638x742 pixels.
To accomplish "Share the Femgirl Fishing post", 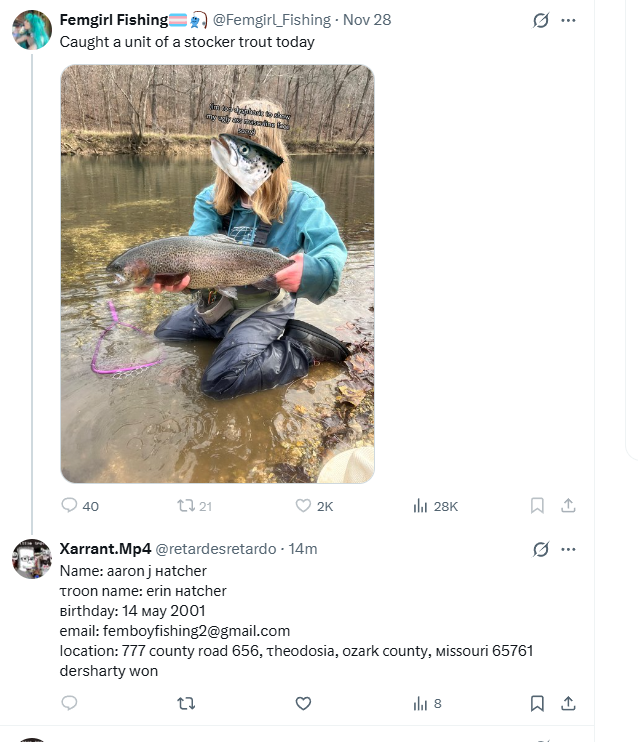I will (x=568, y=506).
